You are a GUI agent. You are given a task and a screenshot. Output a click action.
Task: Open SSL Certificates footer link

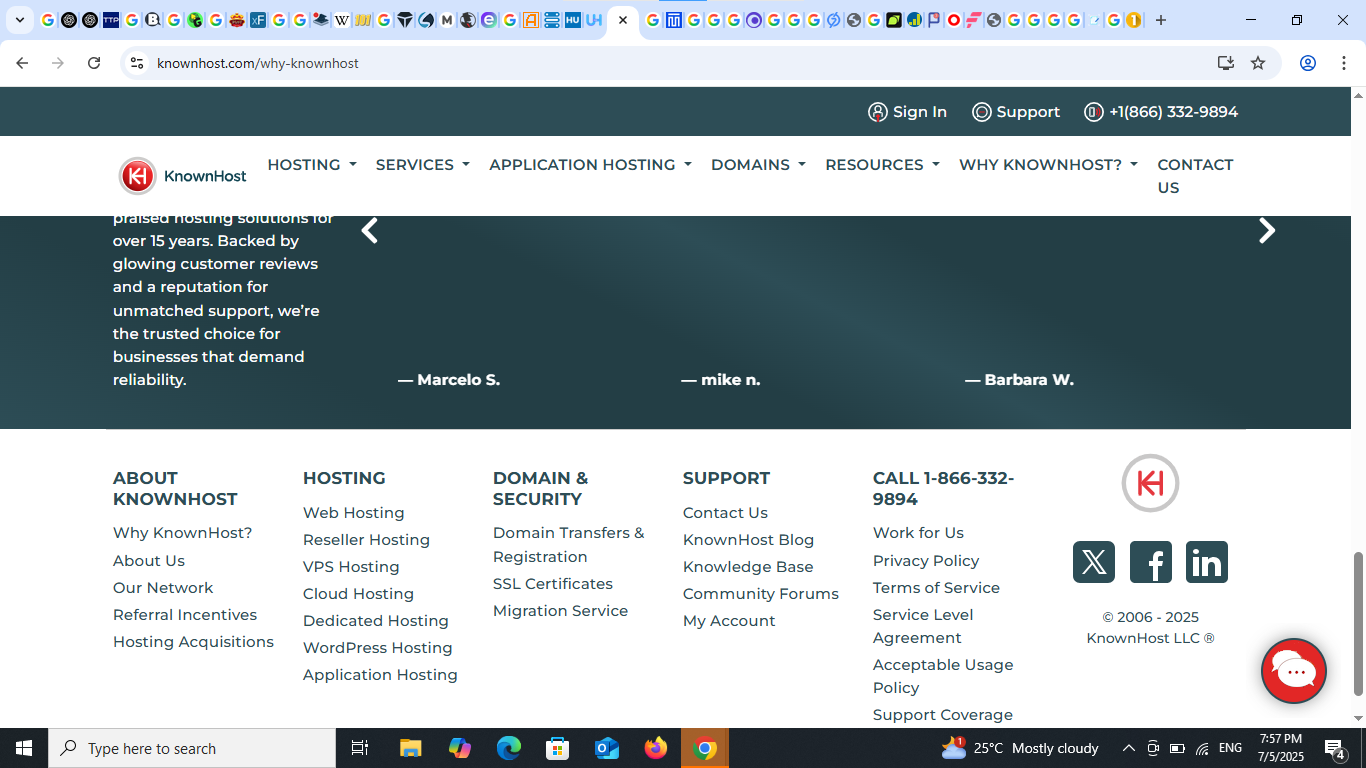point(553,584)
